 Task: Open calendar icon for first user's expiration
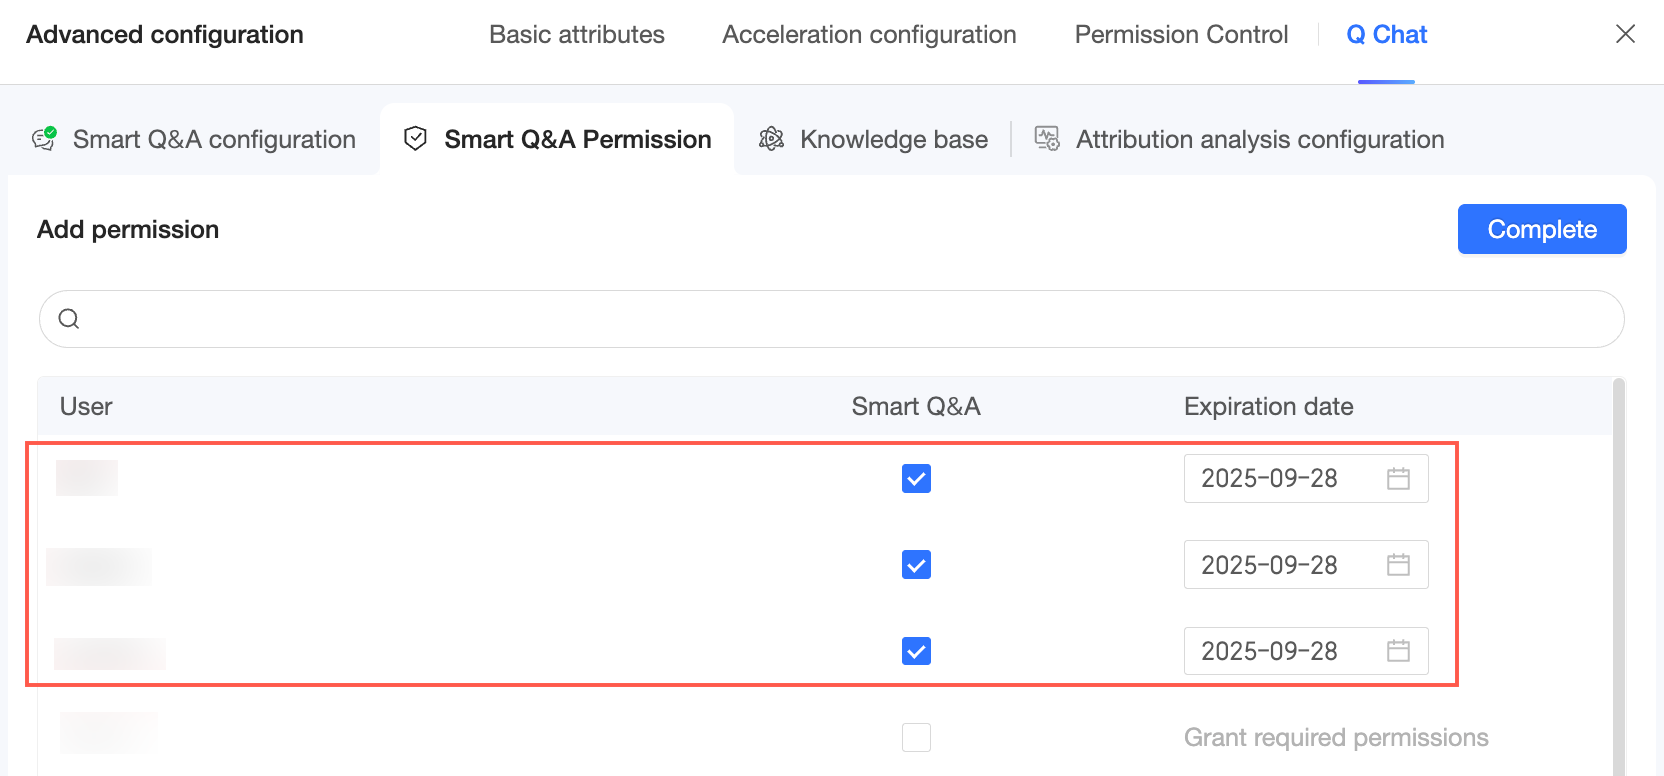pyautogui.click(x=1398, y=479)
